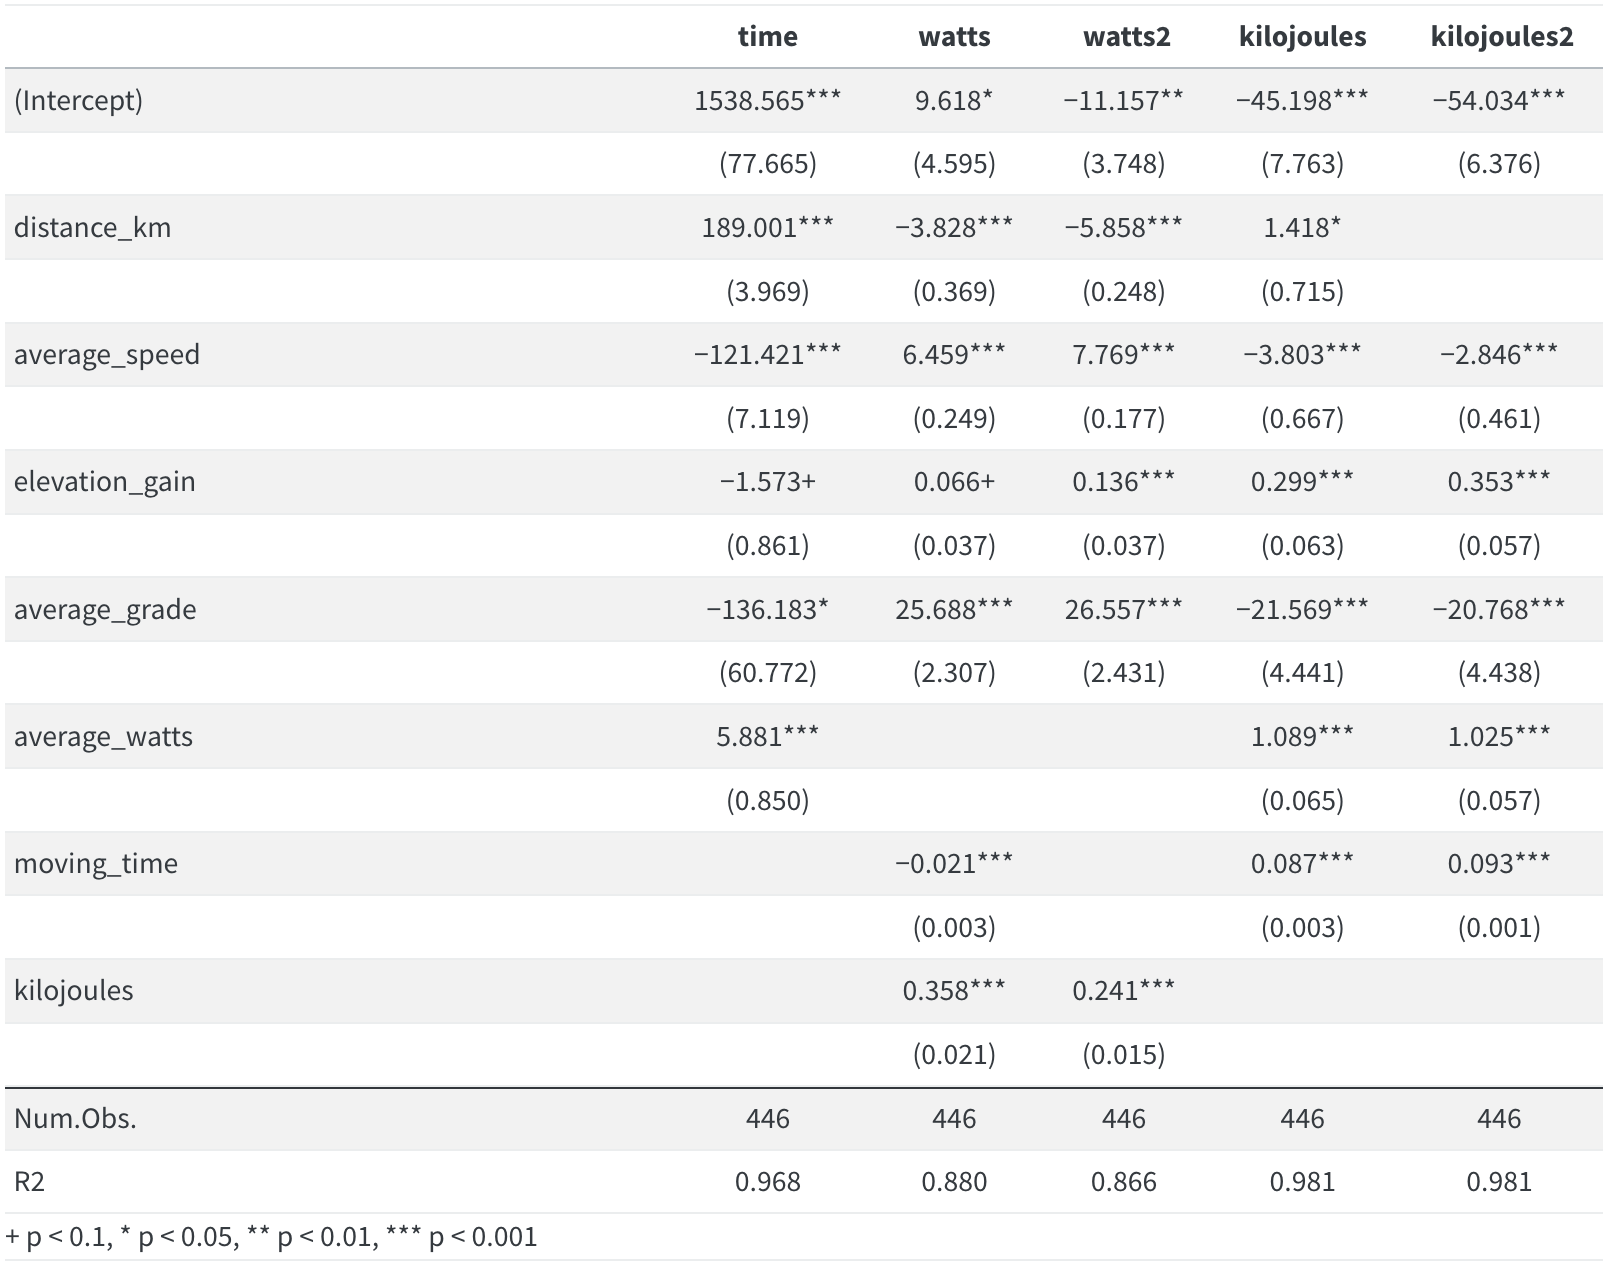Click the "watts2" column header
Viewport: 1612px width, 1268px height.
coord(1126,37)
